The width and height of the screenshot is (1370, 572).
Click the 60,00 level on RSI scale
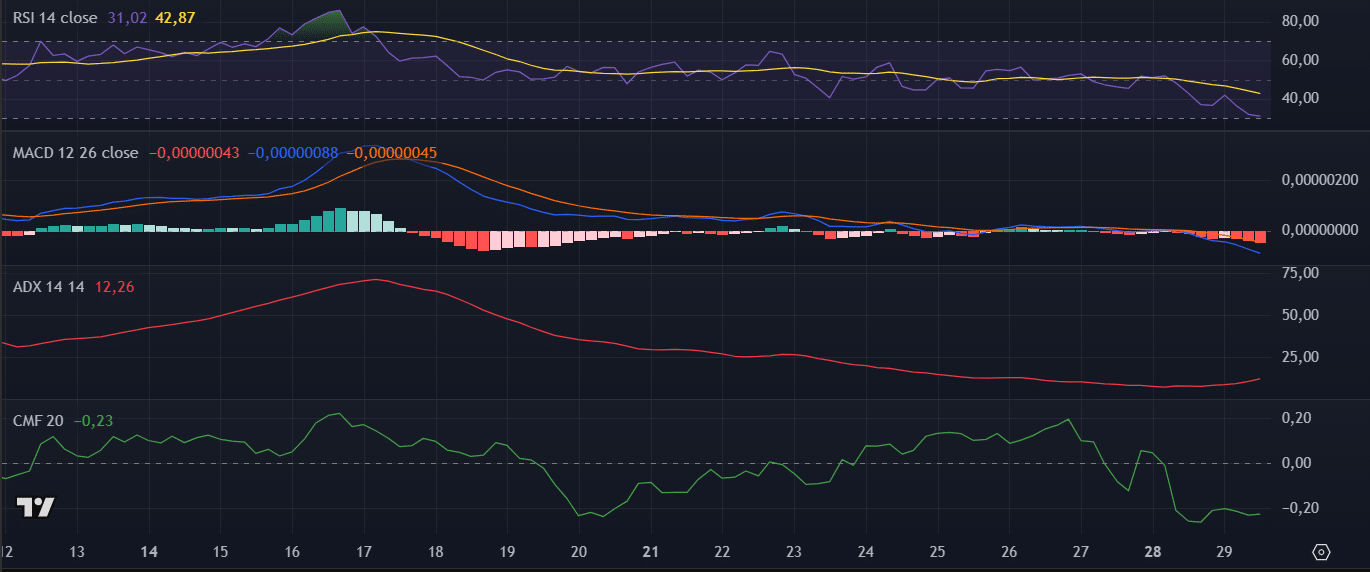1299,60
